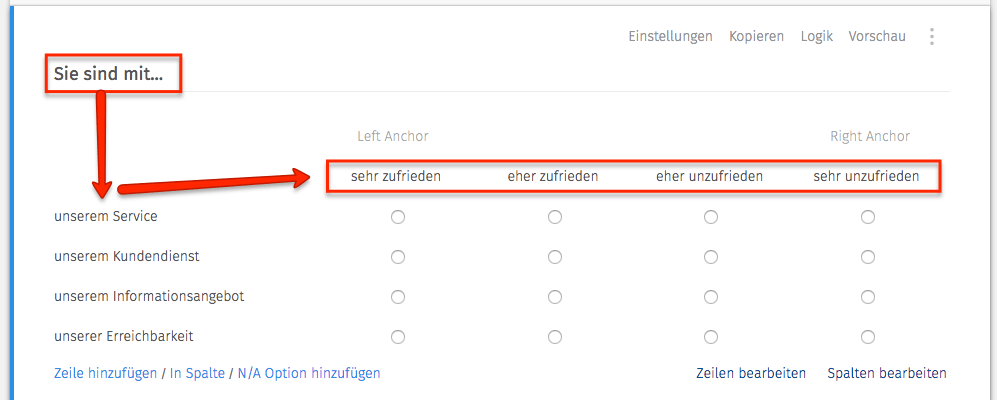Edit the Right Anchor placeholder field

870,136
